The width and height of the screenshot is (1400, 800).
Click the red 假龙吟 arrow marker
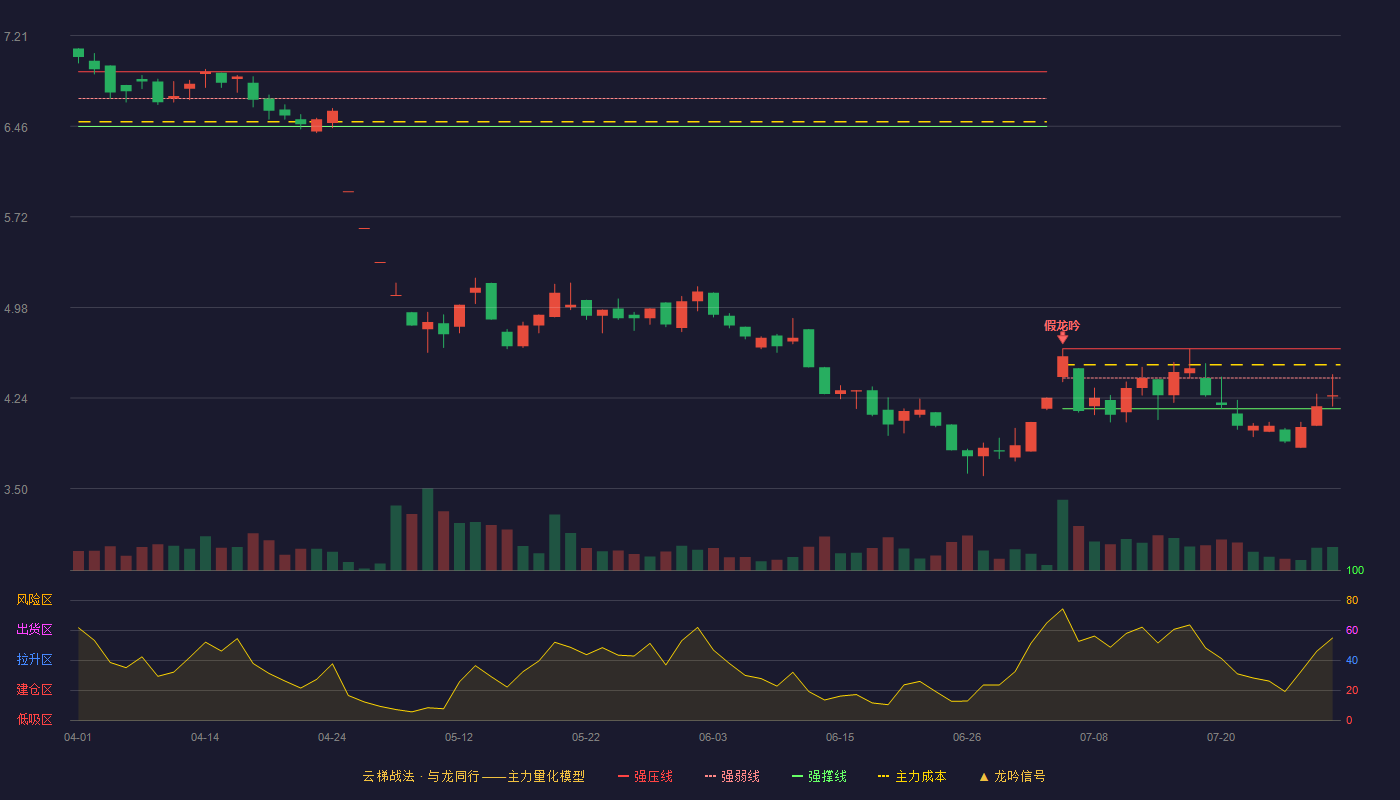pyautogui.click(x=1062, y=338)
